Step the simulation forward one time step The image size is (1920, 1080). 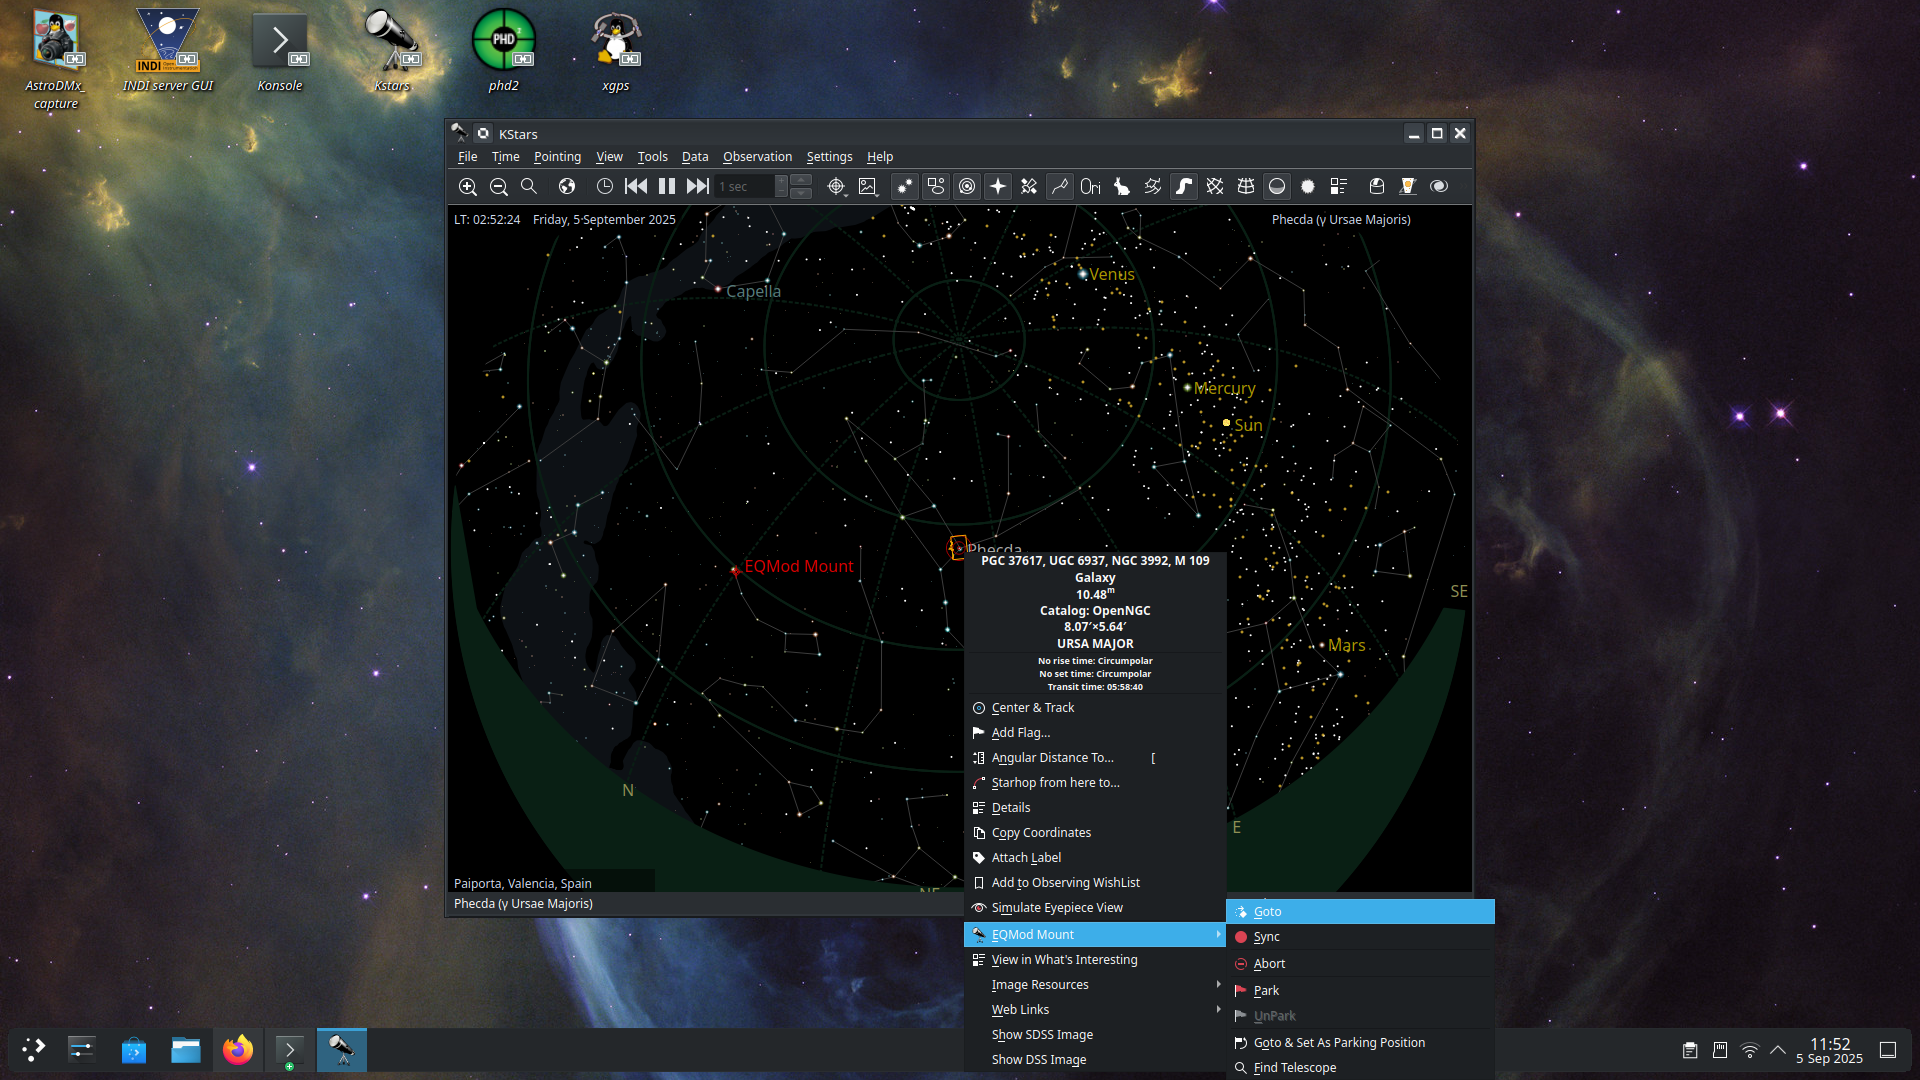(698, 187)
